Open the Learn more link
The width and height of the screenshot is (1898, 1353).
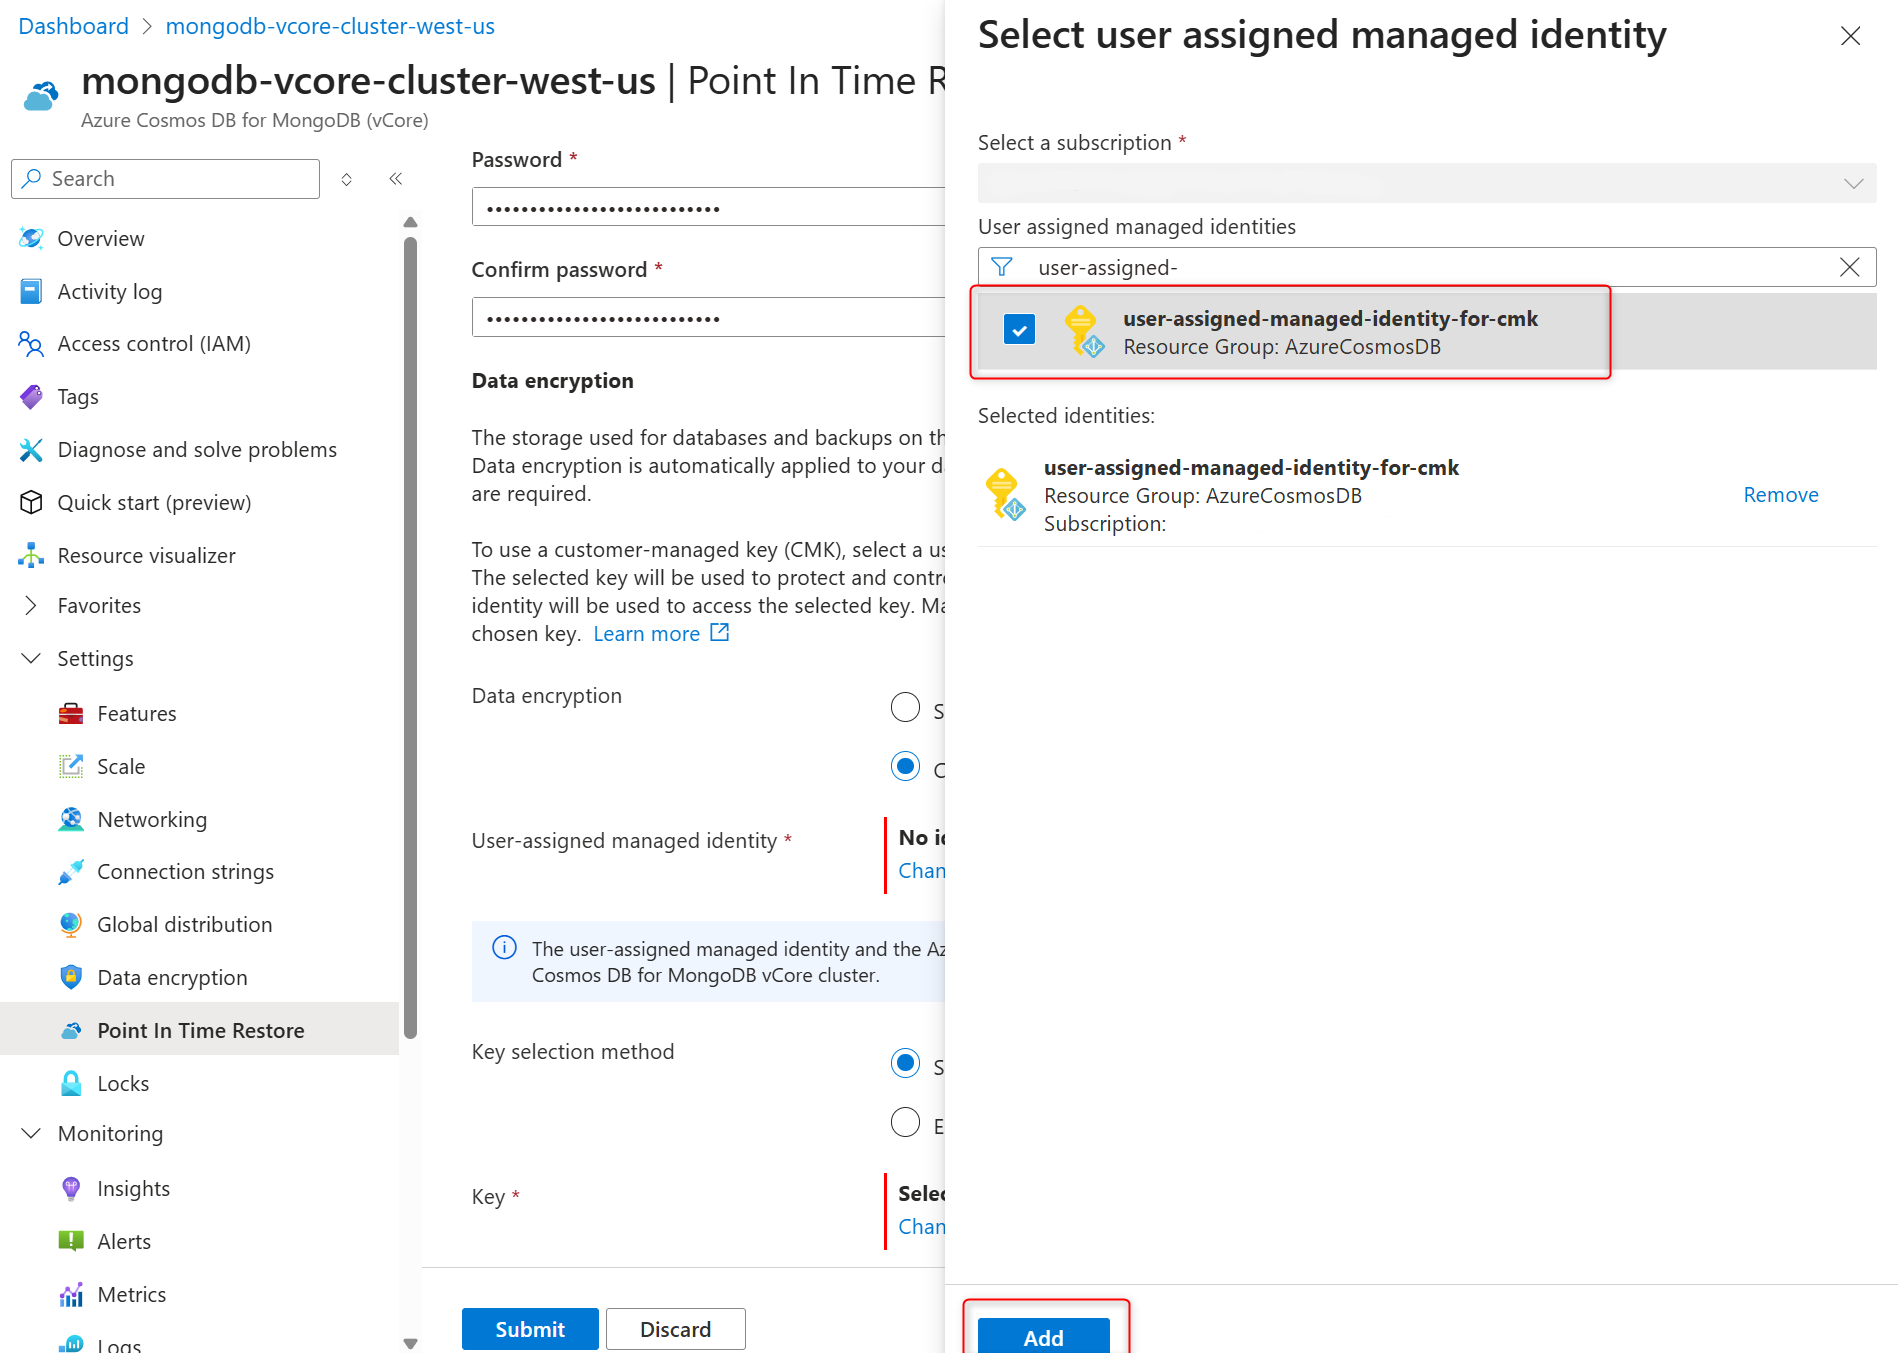tap(646, 633)
